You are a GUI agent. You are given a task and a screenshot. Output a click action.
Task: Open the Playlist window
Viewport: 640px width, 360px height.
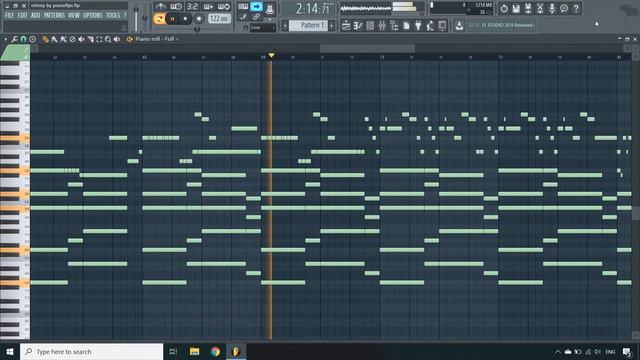coord(346,26)
